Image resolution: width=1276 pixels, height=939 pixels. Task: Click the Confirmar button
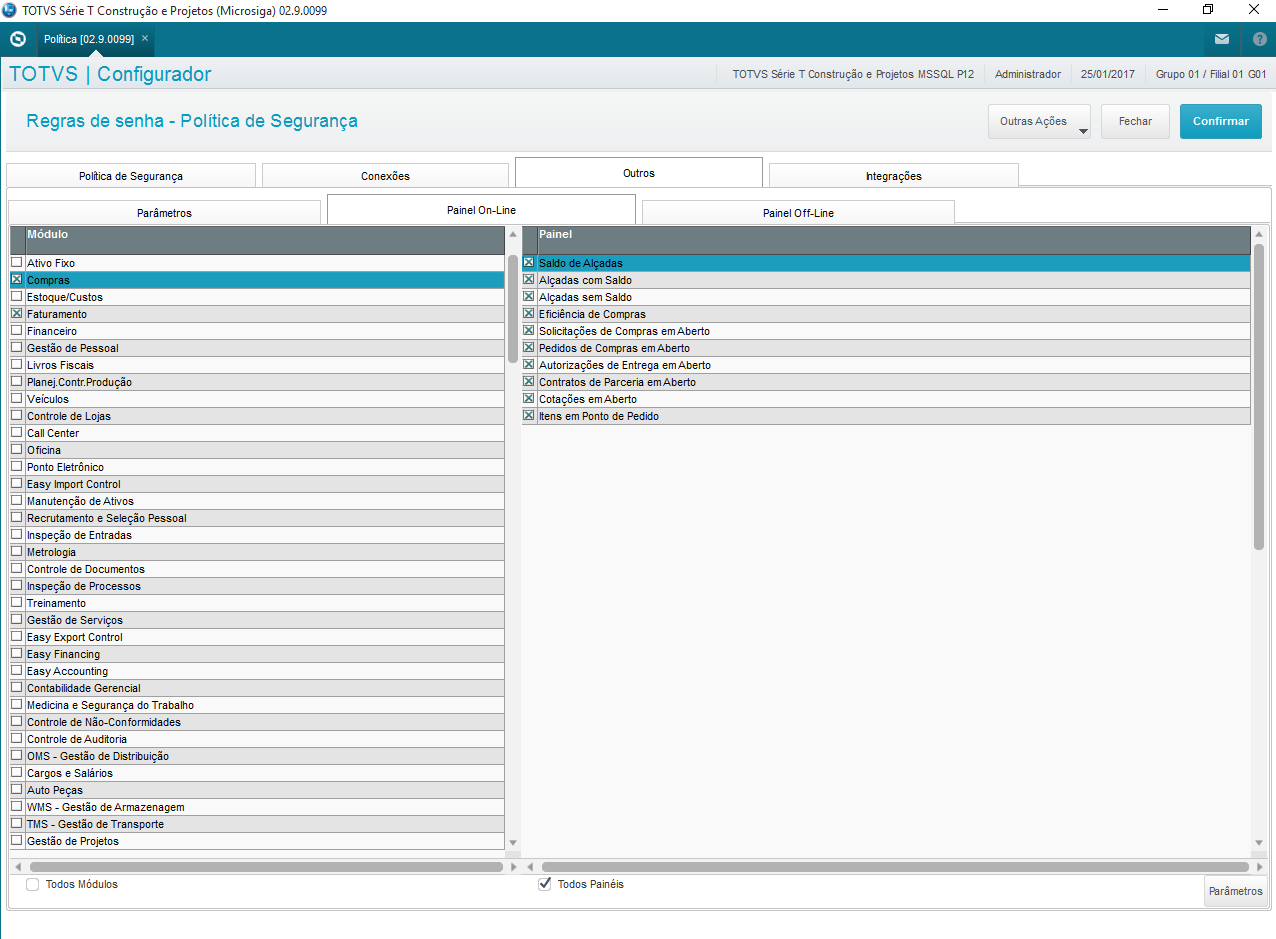(1220, 121)
